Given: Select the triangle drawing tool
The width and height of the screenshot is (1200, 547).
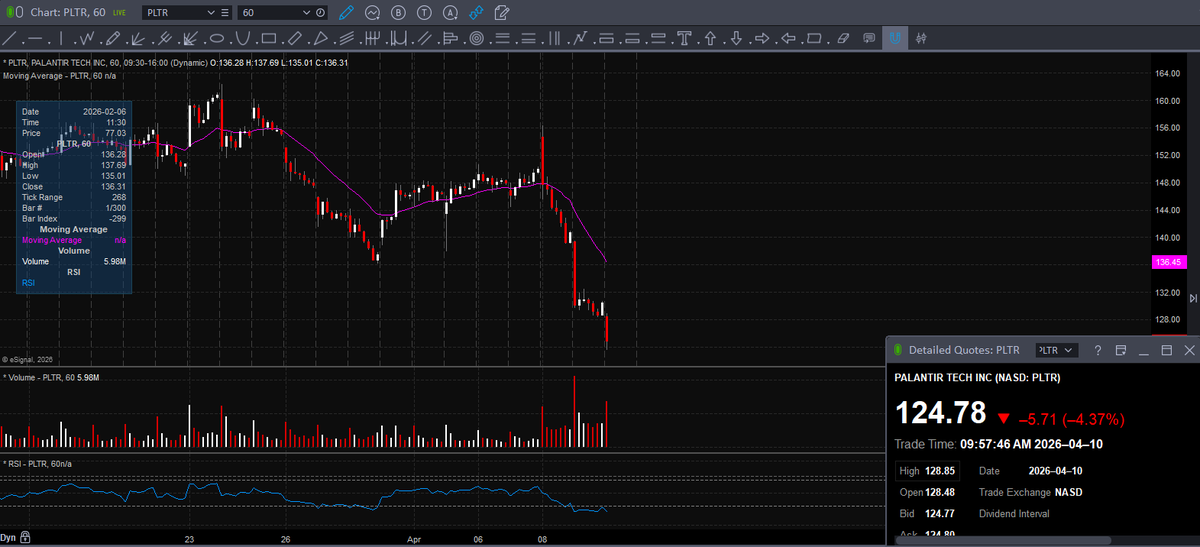Looking at the screenshot, I should click(x=320, y=38).
